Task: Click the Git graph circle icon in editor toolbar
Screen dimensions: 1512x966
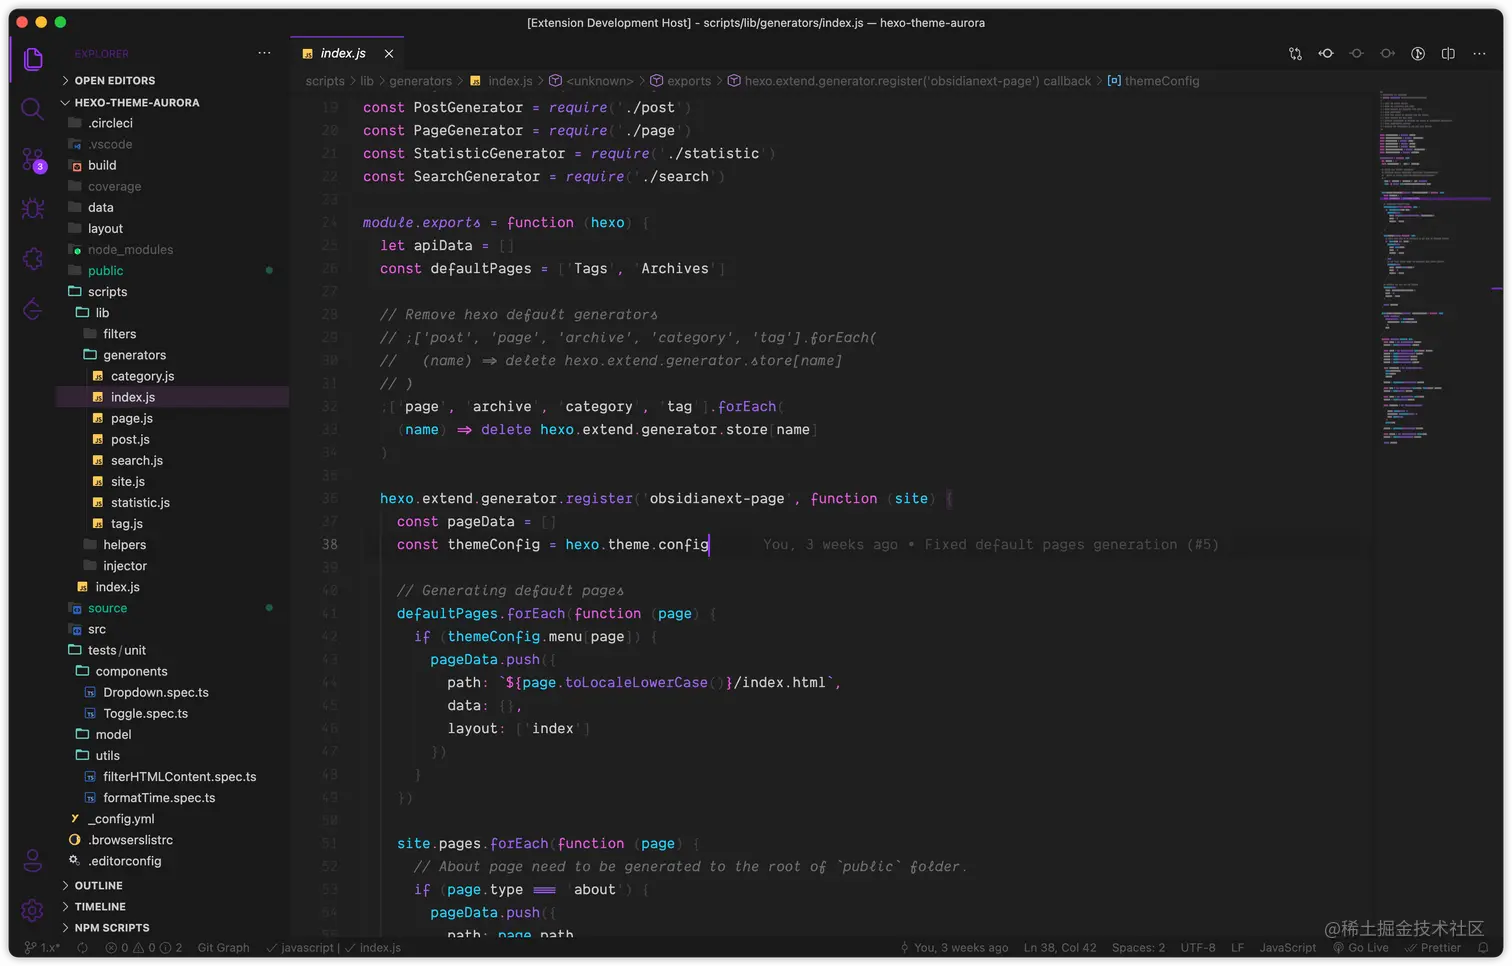Action: tap(1418, 54)
